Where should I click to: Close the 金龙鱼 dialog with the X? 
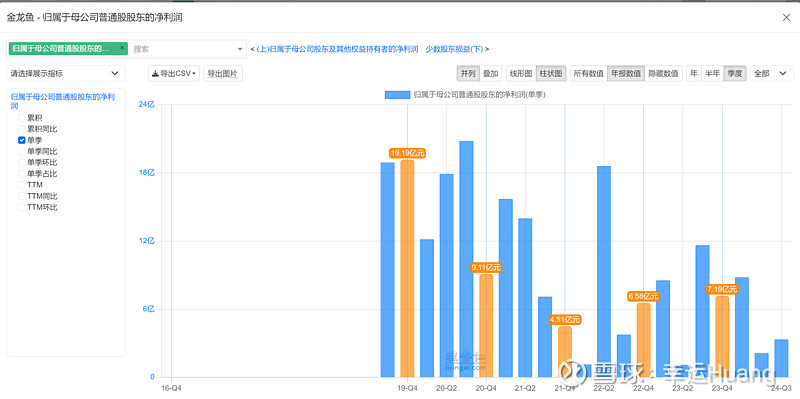pos(786,17)
